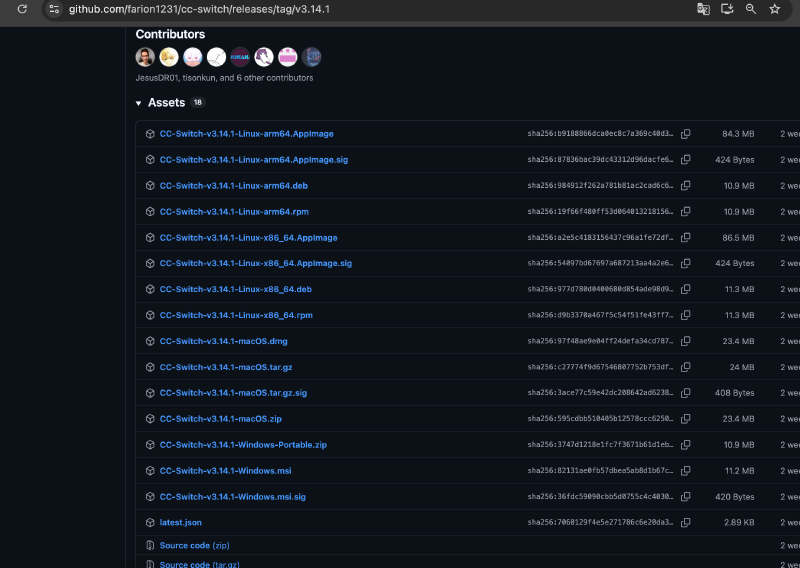Click the Assets count badge 18
The height and width of the screenshot is (568, 800).
[197, 103]
